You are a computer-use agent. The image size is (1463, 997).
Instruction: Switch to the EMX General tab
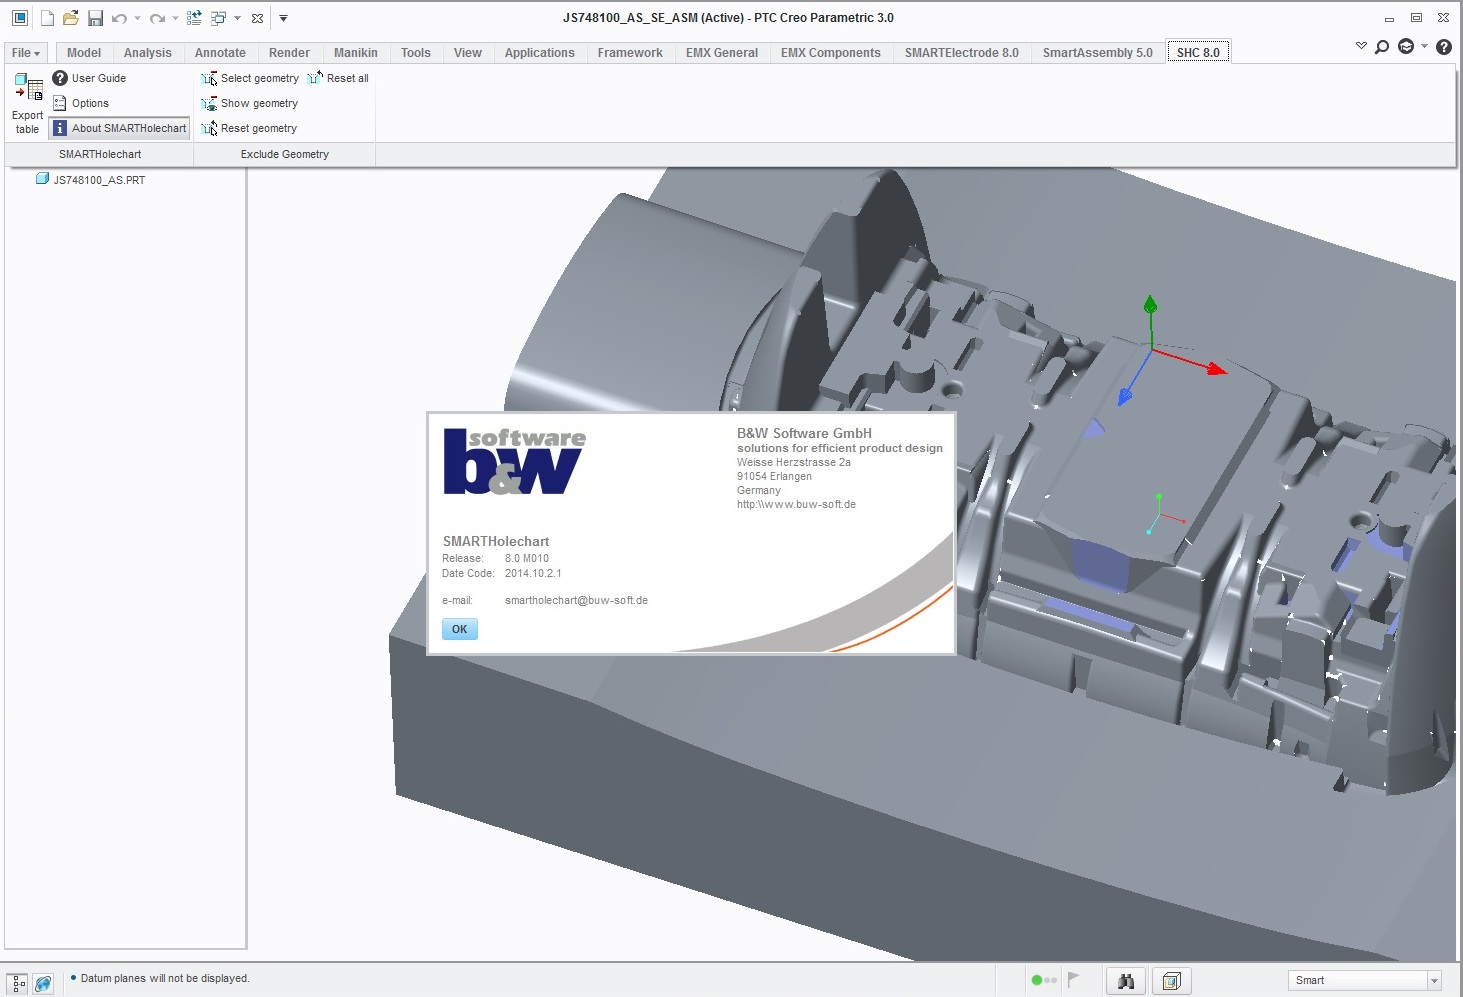[x=722, y=53]
